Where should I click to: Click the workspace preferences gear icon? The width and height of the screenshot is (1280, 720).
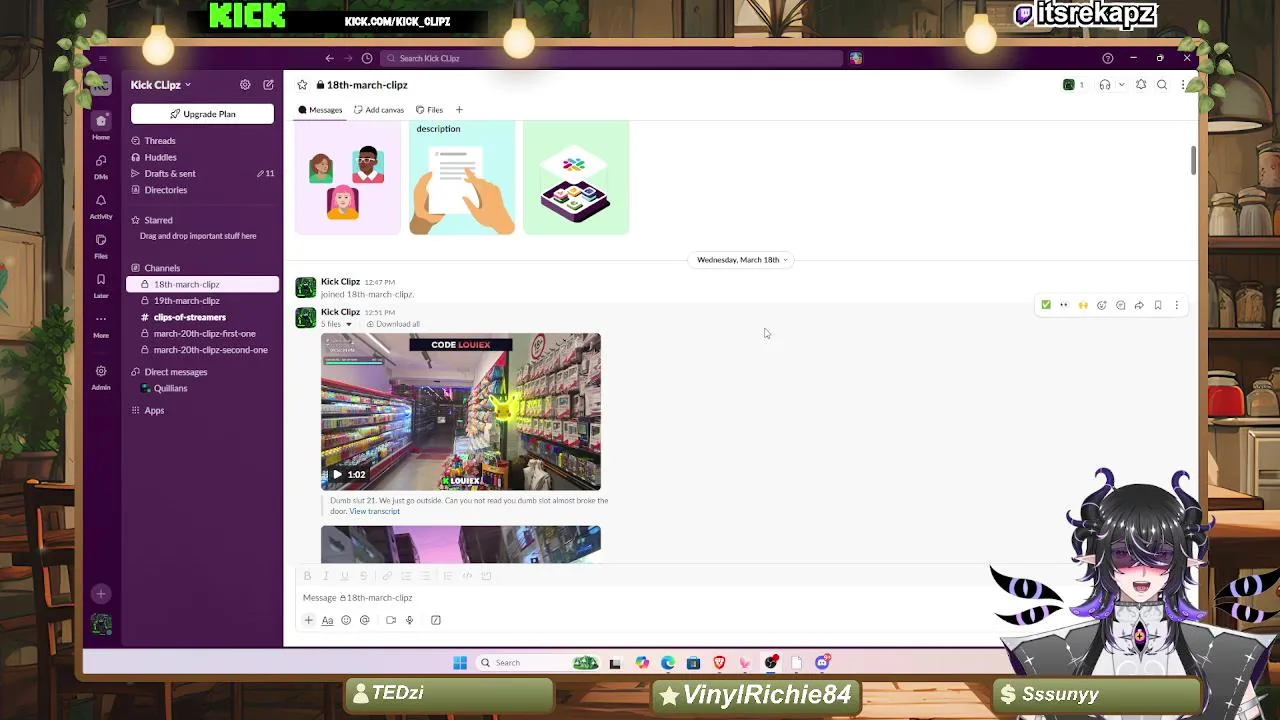pyautogui.click(x=245, y=85)
